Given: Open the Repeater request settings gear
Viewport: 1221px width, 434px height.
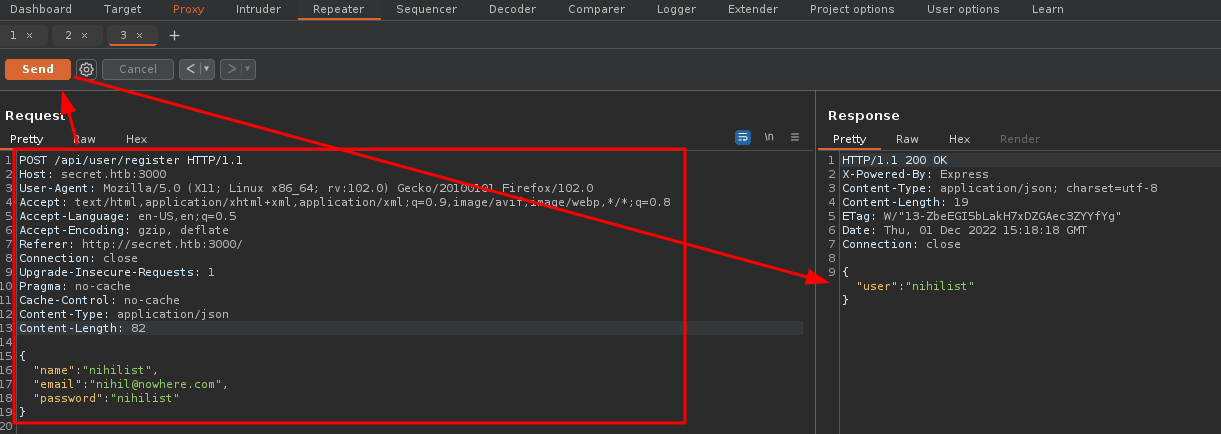Looking at the screenshot, I should pyautogui.click(x=86, y=69).
